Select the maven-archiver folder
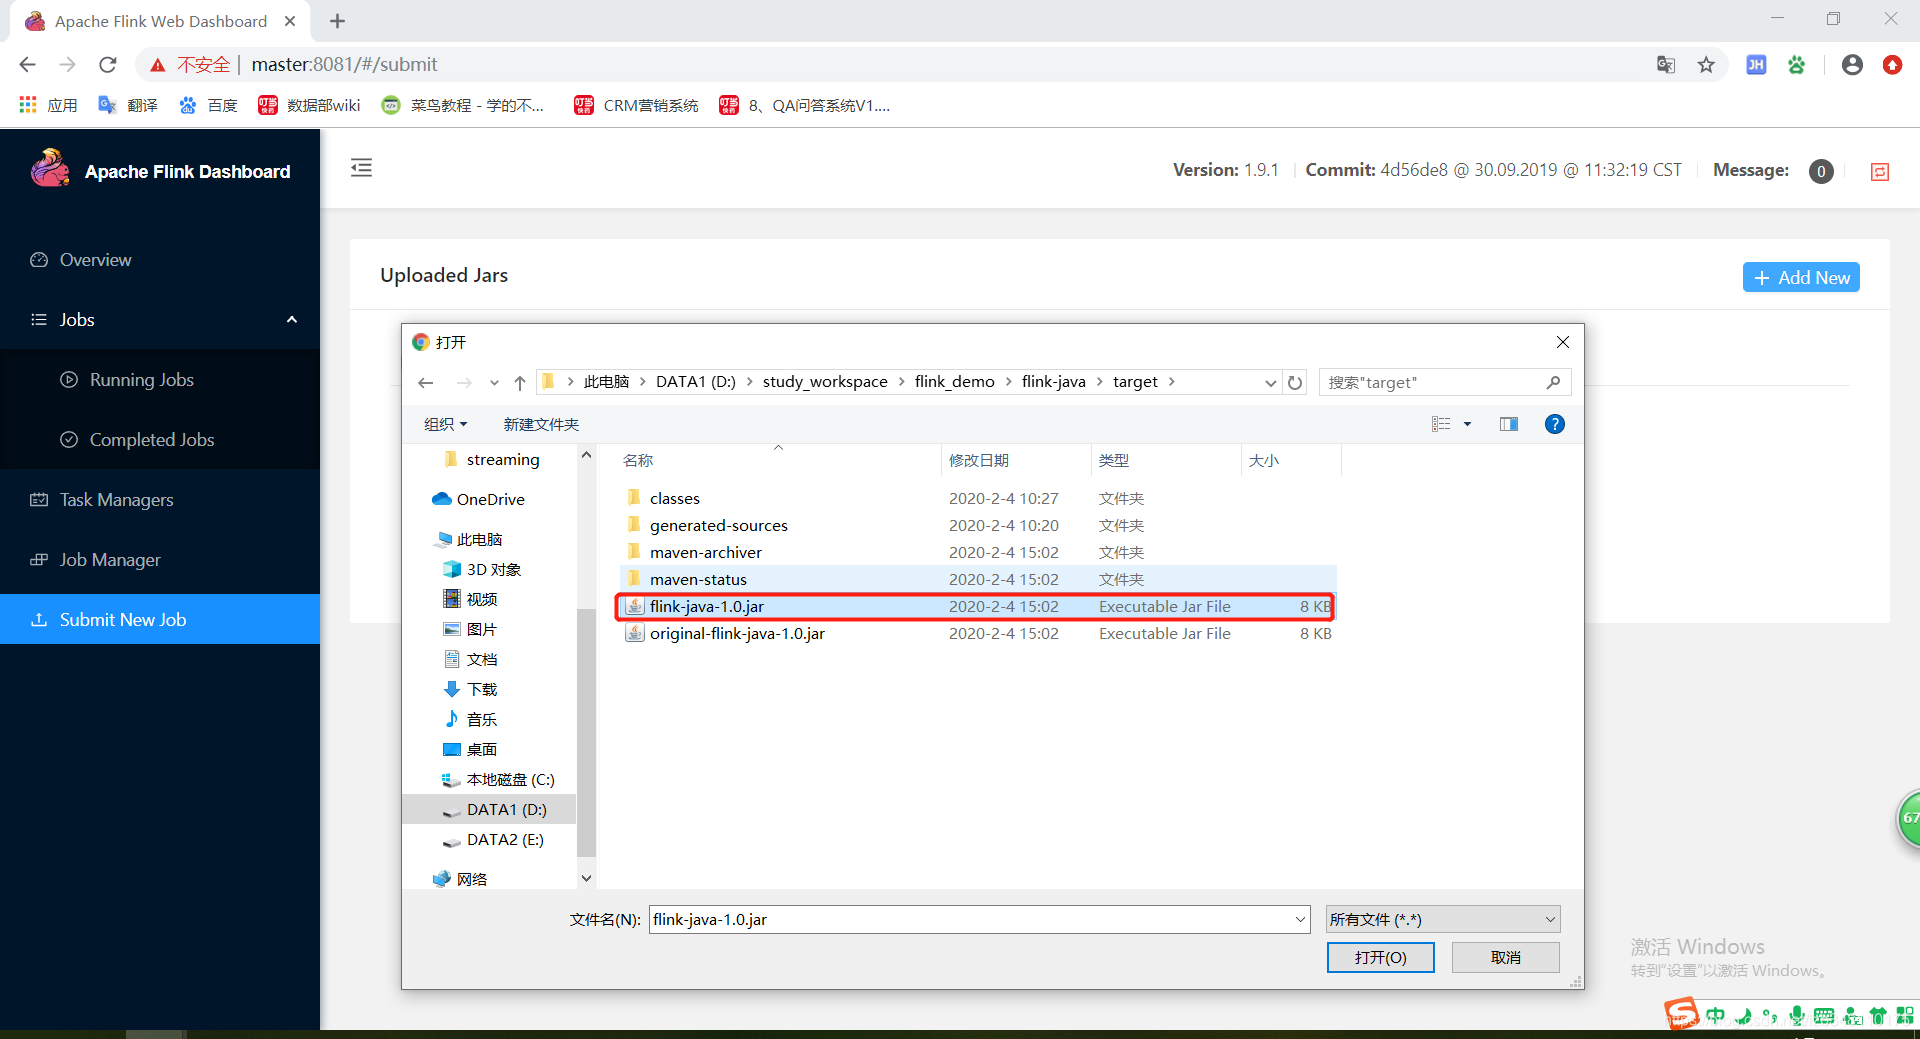 (x=977, y=552)
